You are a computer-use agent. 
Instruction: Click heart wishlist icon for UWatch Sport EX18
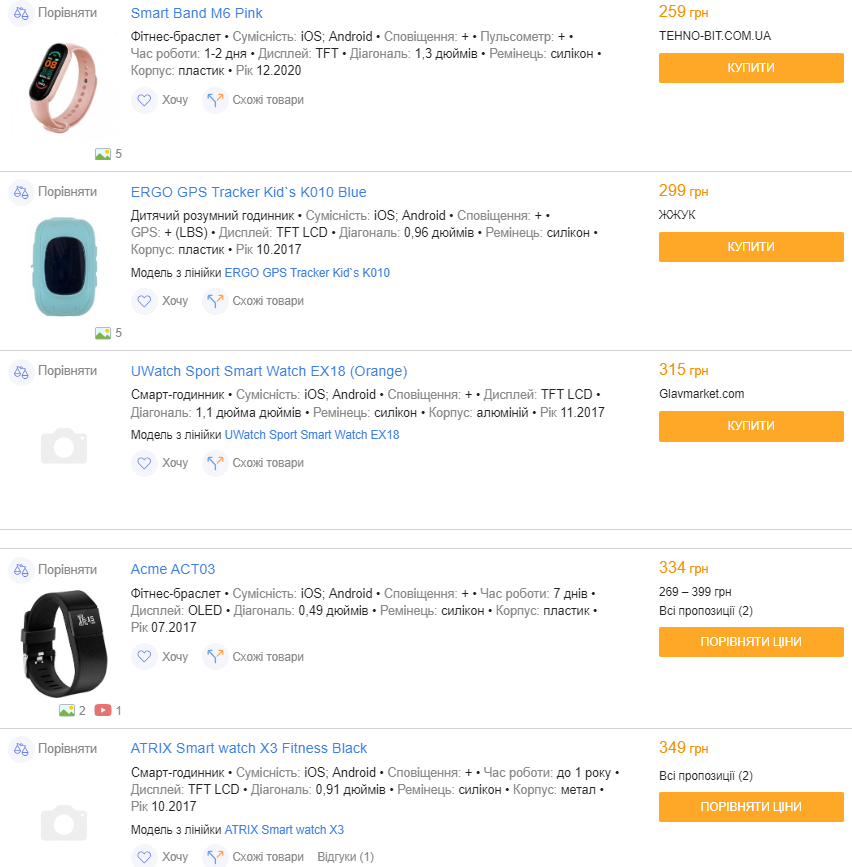point(144,463)
